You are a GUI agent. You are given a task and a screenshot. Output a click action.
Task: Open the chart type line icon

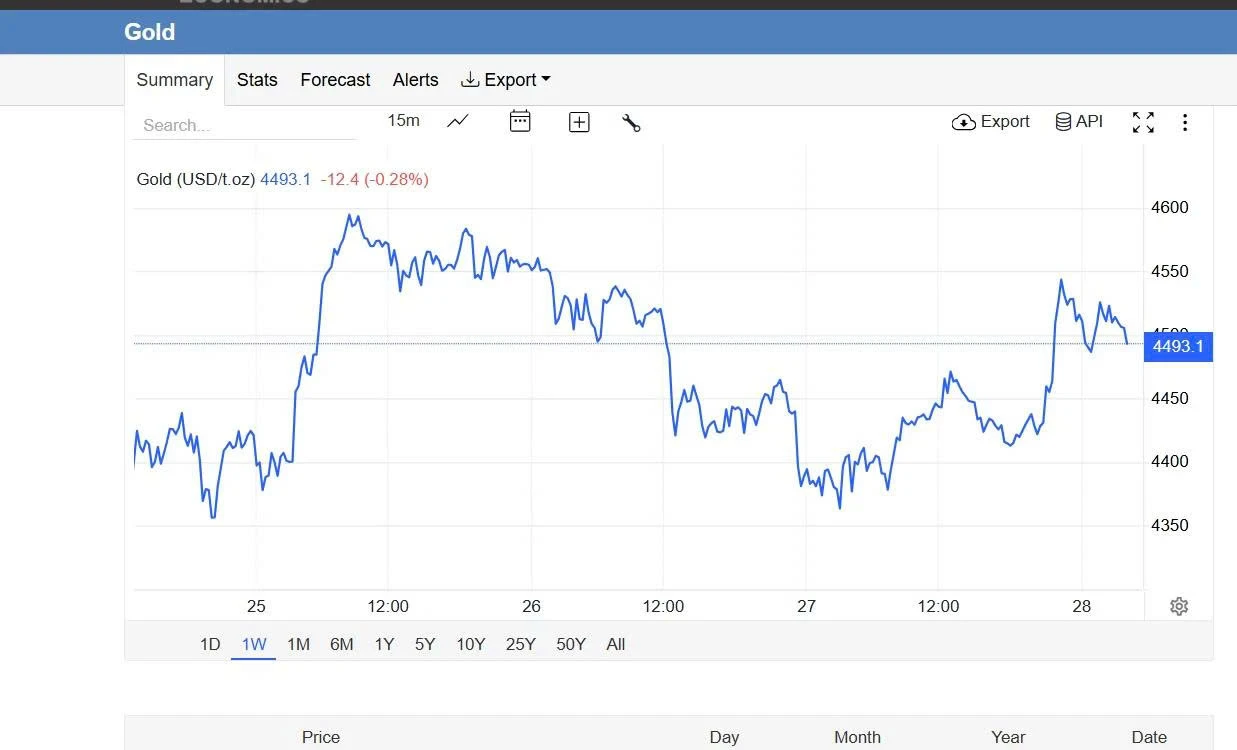pos(458,121)
